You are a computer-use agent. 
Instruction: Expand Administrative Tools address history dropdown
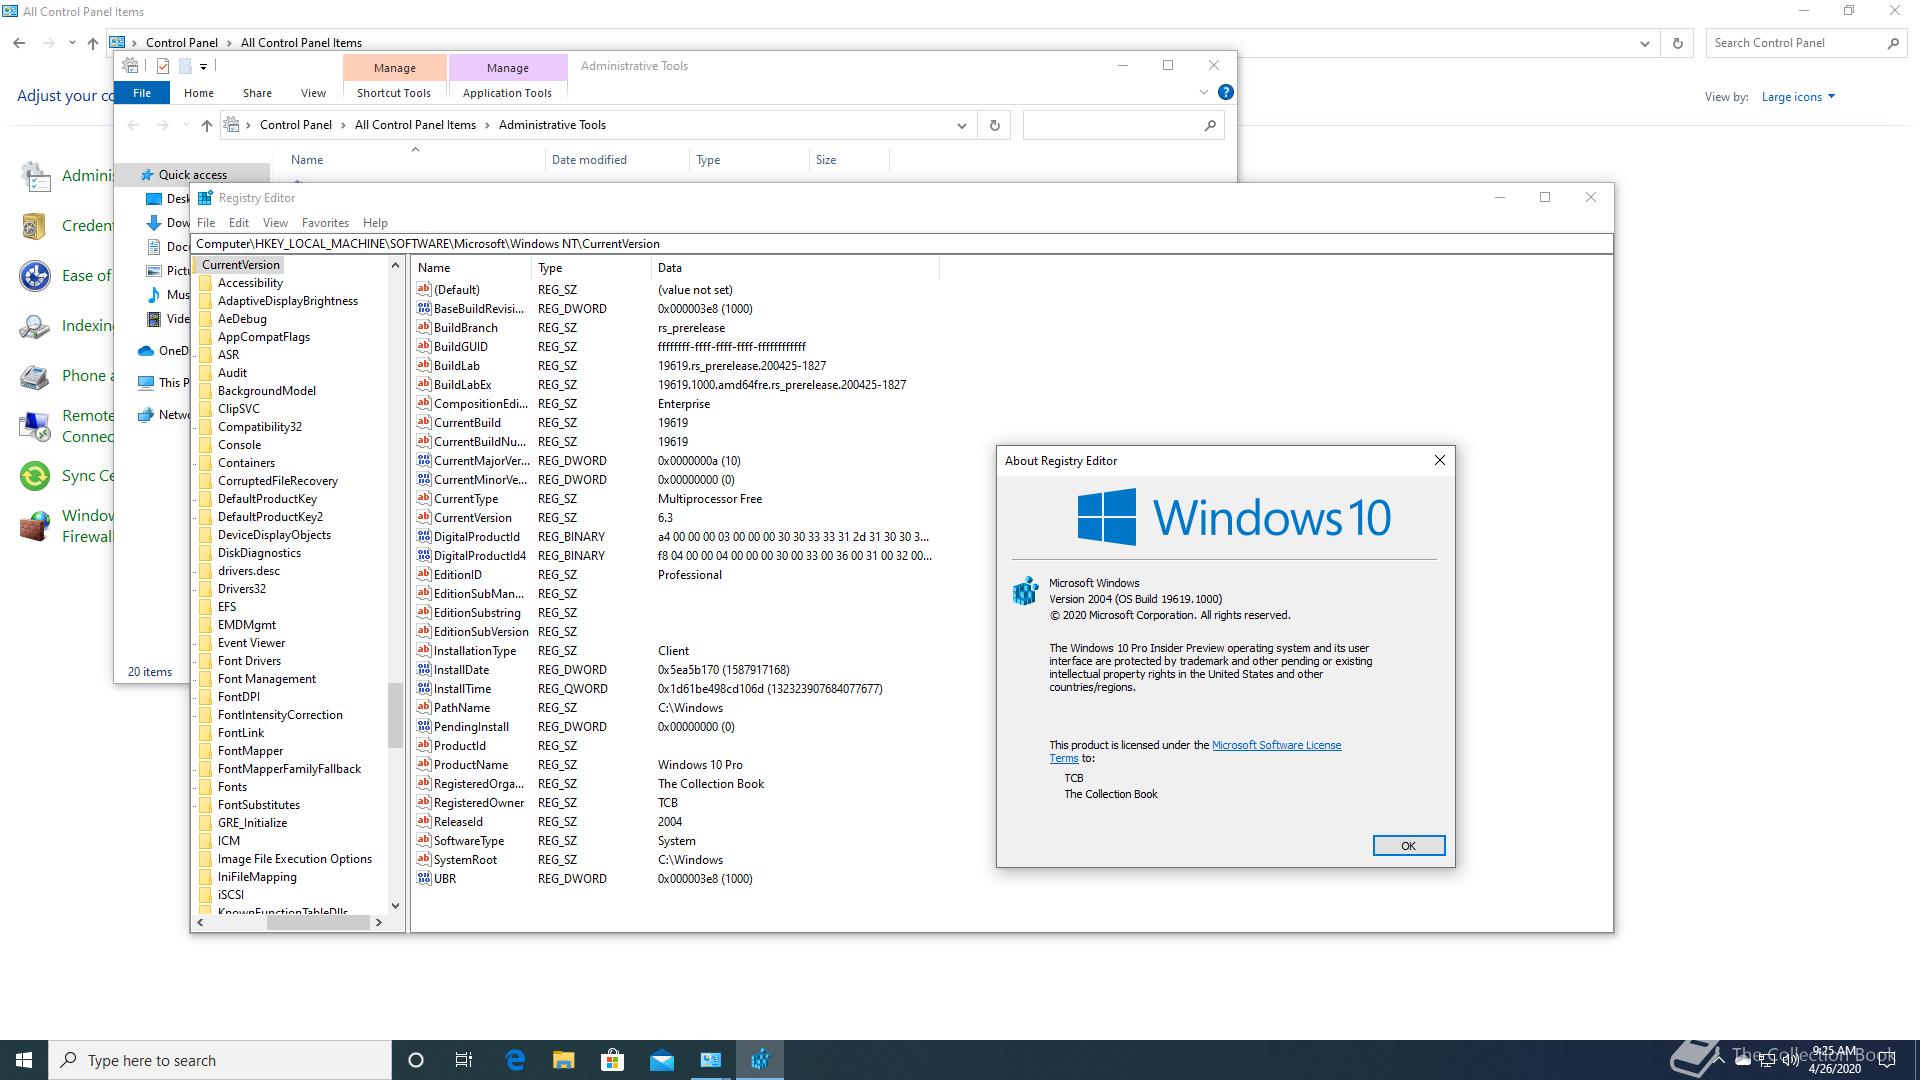coord(961,125)
